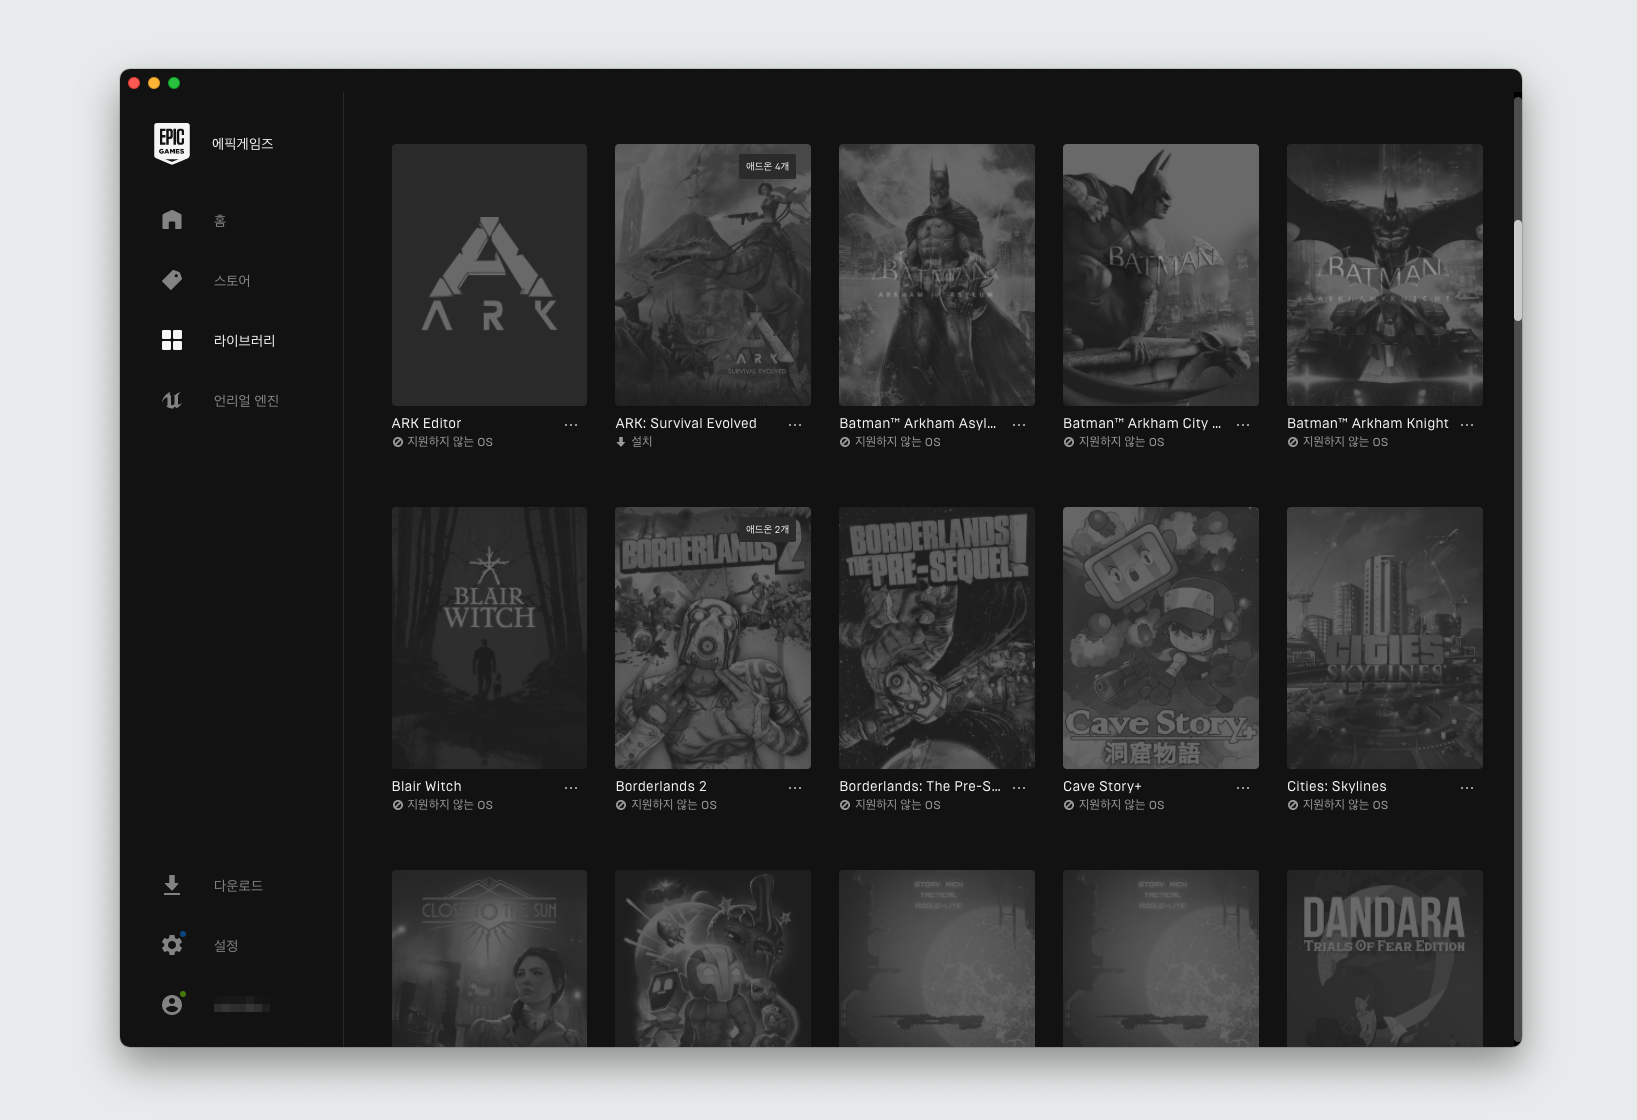
Task: Click the 에픽게임즈 brand text
Action: pyautogui.click(x=242, y=143)
